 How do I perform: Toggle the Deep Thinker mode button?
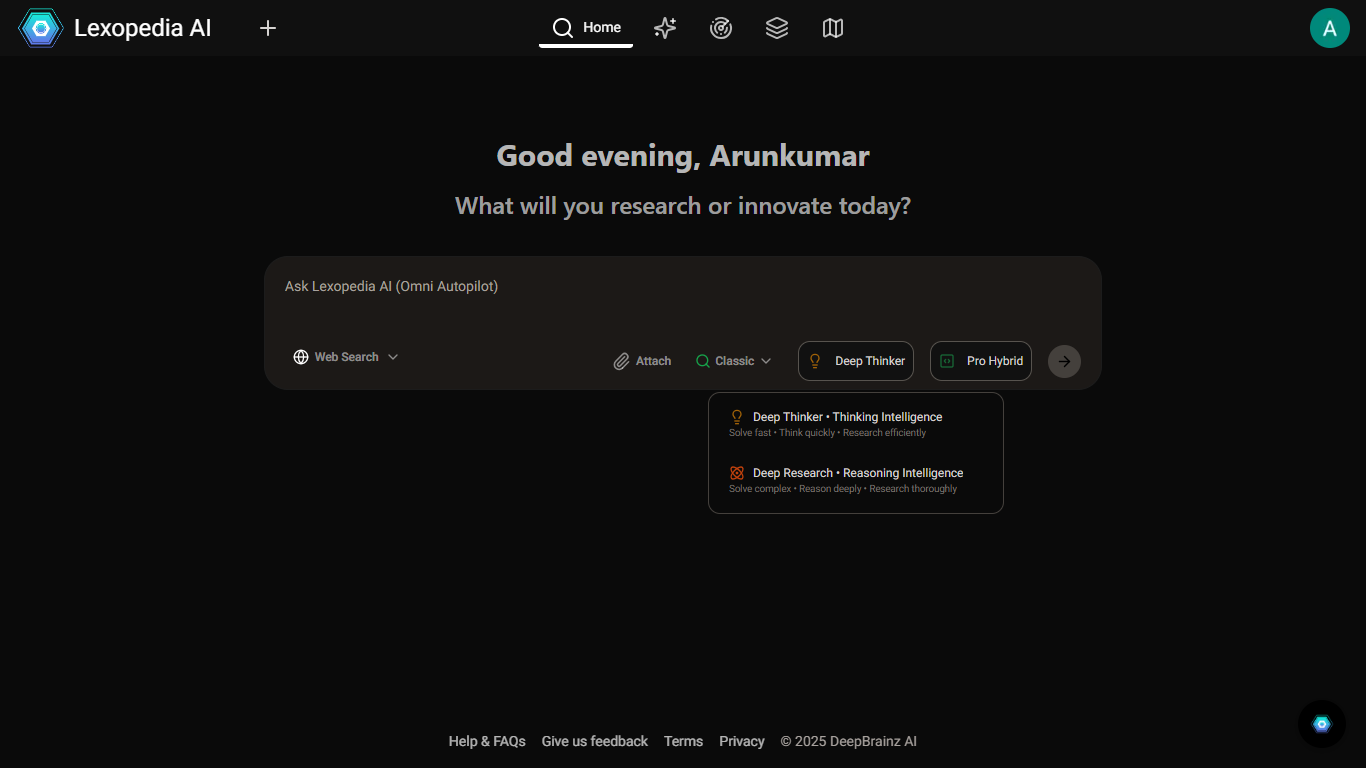tap(856, 361)
